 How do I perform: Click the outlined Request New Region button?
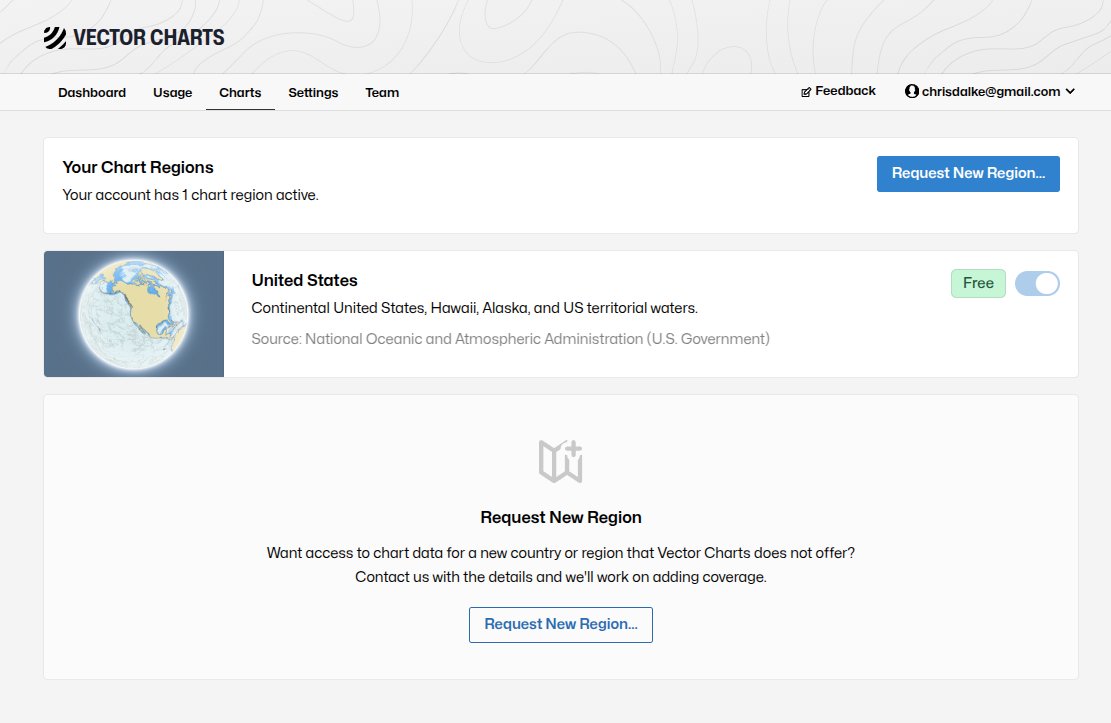coord(560,624)
